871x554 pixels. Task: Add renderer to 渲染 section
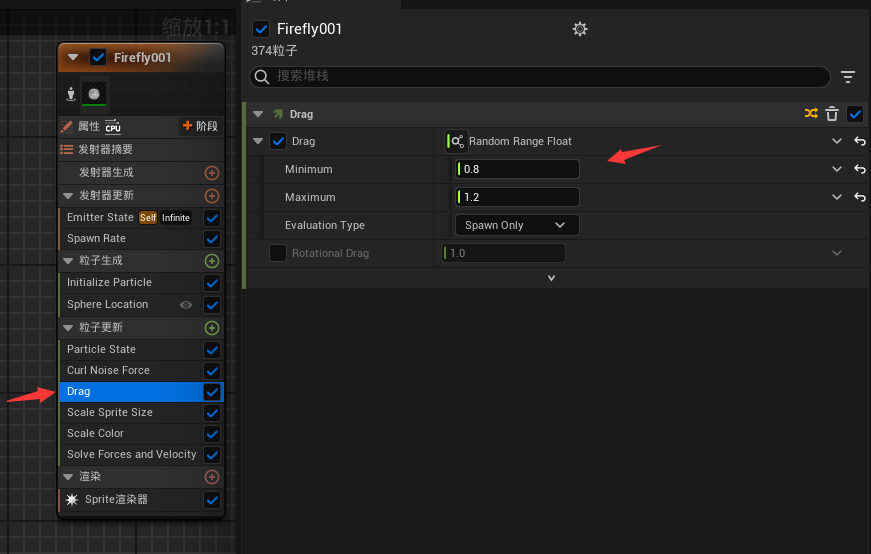[x=212, y=477]
